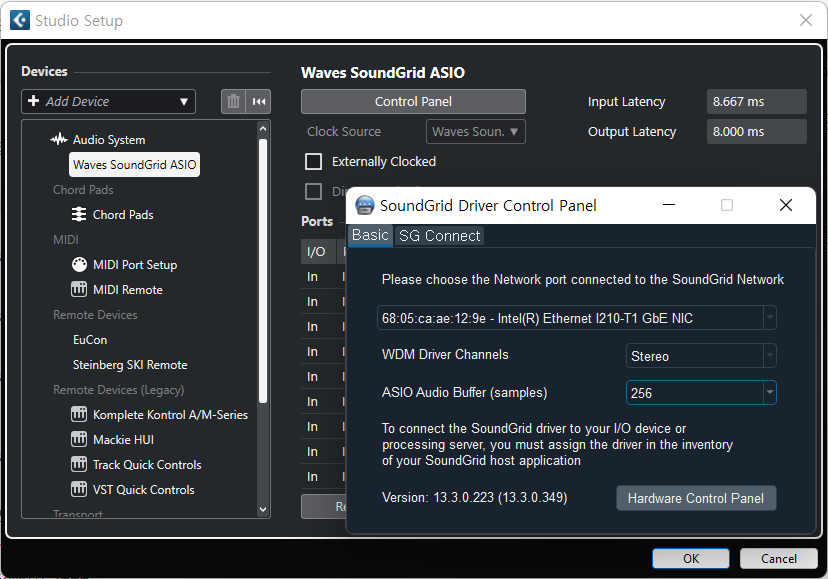The height and width of the screenshot is (579, 828).
Task: Click the trash delete device icon
Action: click(x=233, y=101)
